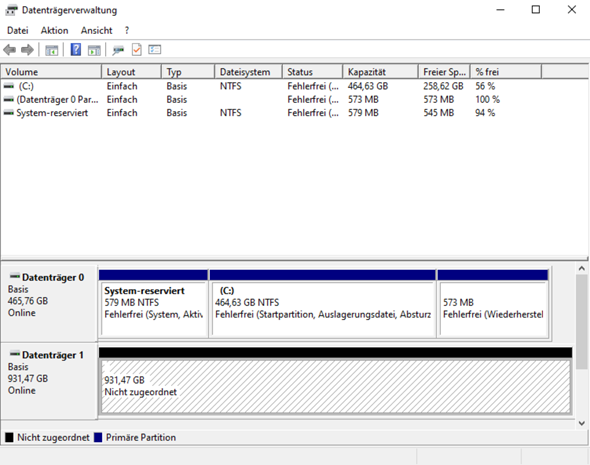Select the (C:) volume row in the list
590x465 pixels.
point(295,86)
